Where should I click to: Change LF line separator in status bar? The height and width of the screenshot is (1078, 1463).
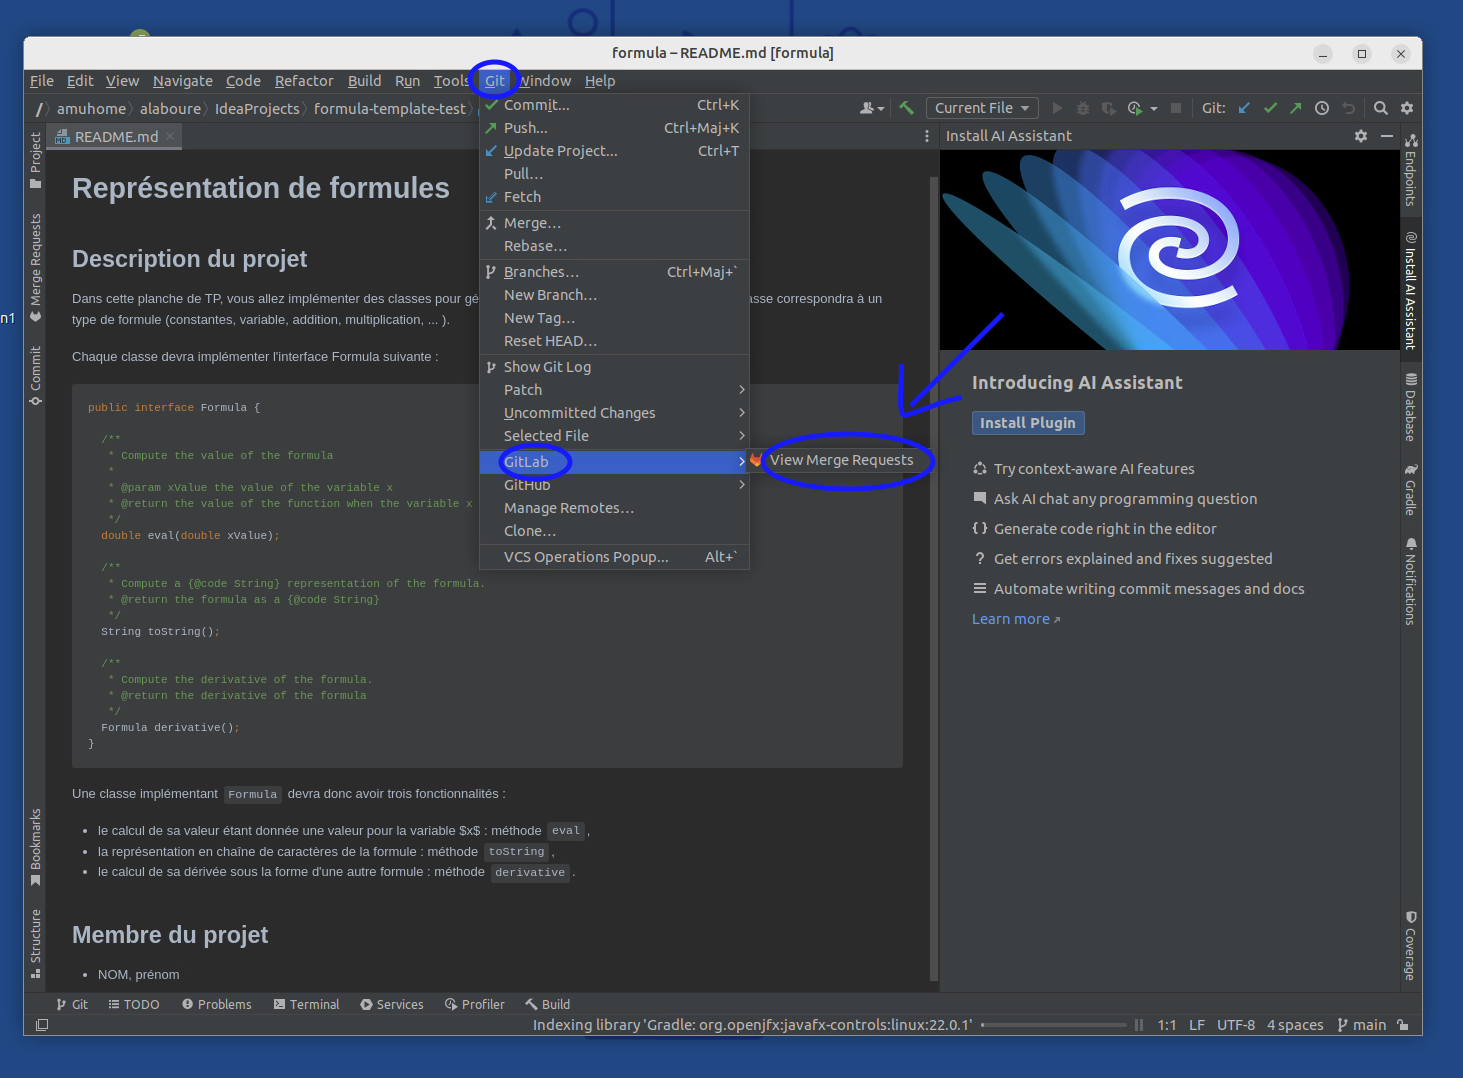[1197, 1025]
